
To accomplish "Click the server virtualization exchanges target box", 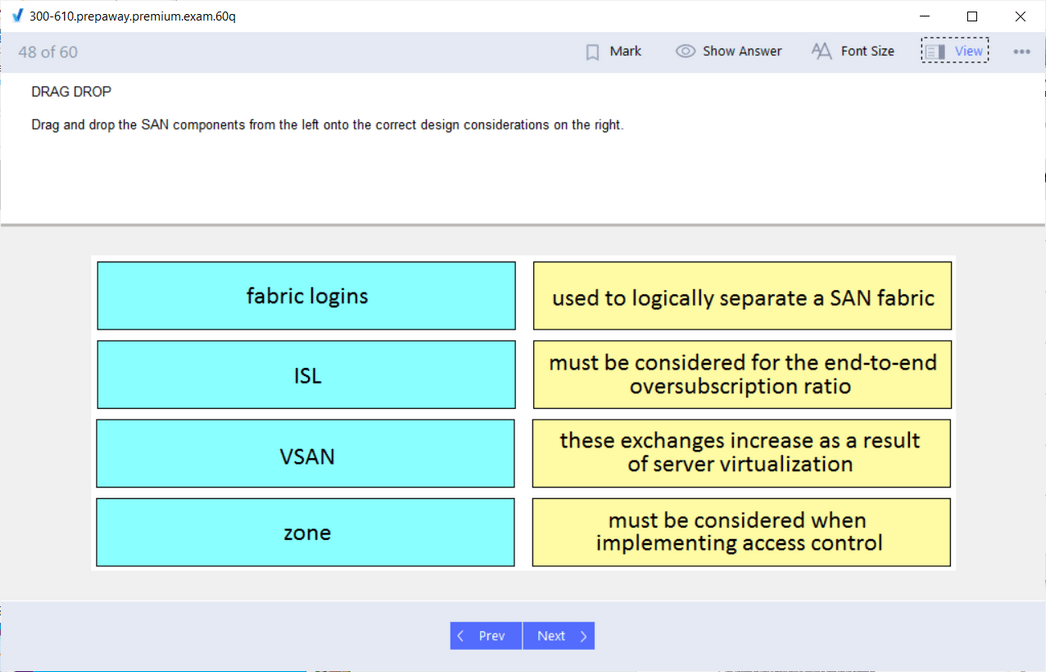I will [x=742, y=454].
